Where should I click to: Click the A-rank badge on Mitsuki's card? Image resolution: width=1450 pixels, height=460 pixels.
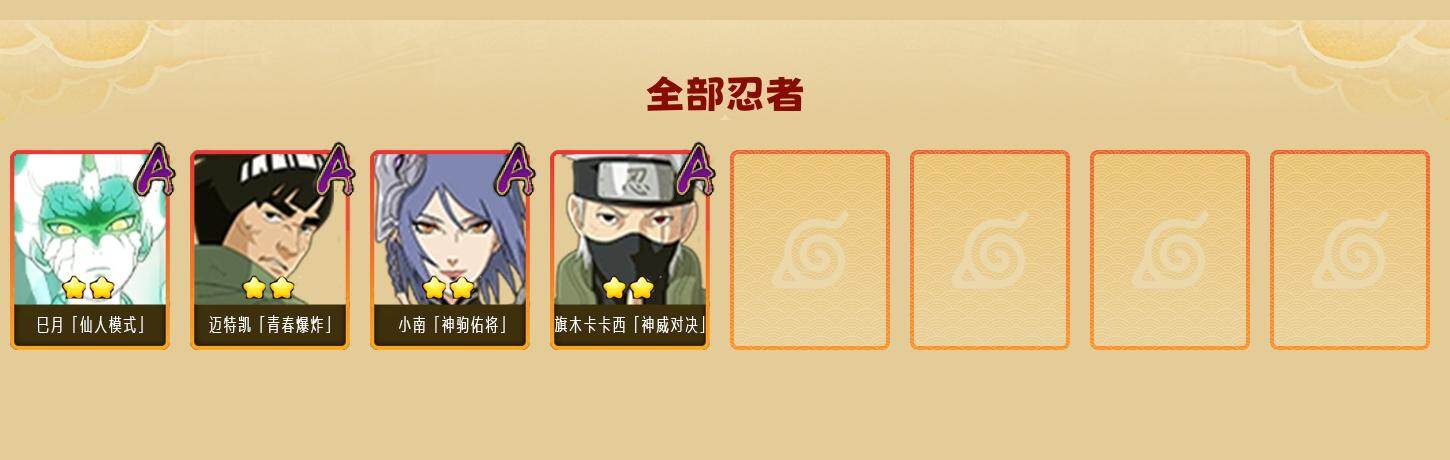click(x=155, y=170)
